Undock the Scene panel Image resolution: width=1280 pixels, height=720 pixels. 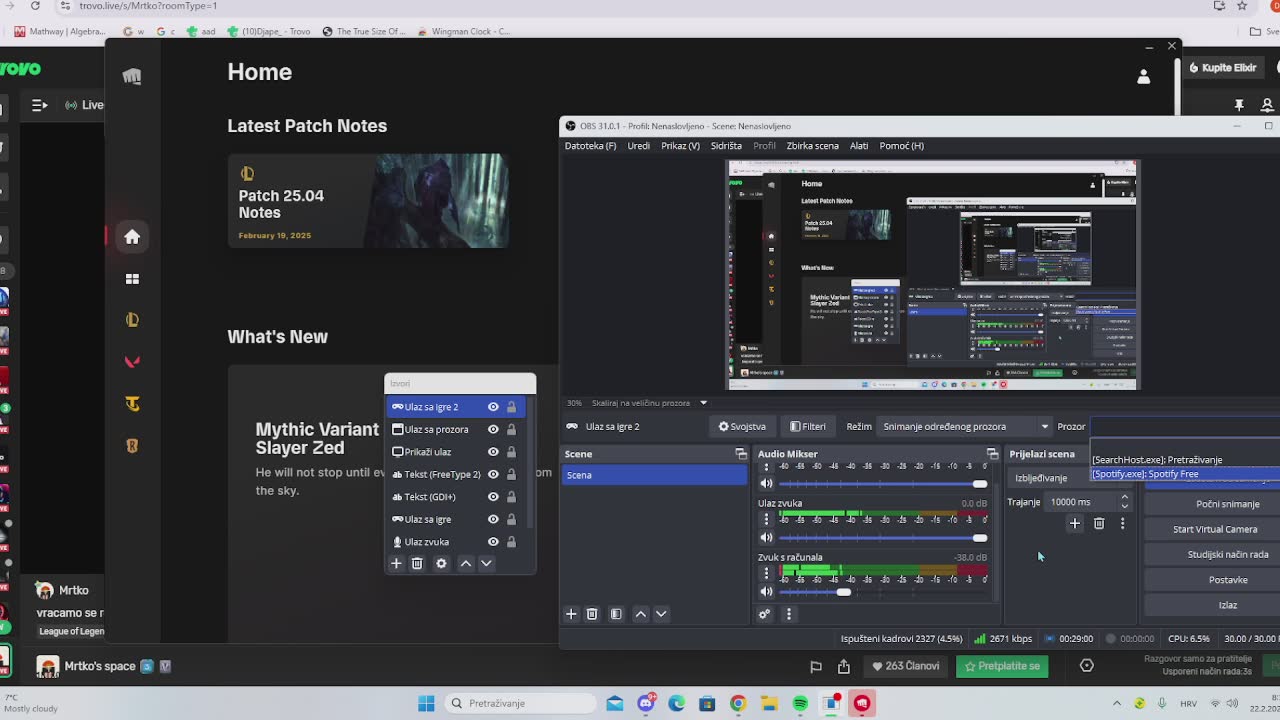tap(741, 454)
